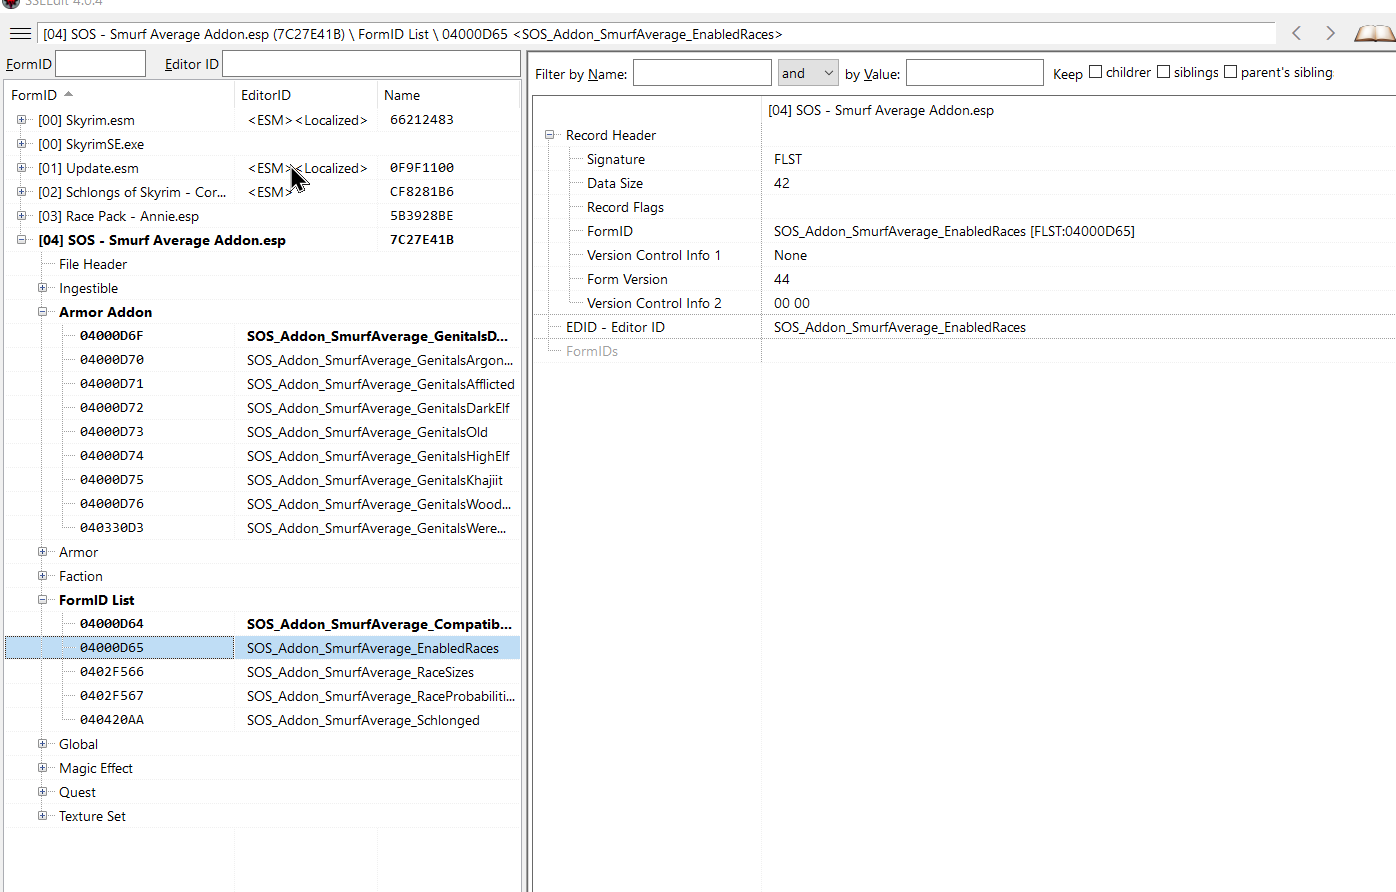Screen dimensions: 1396x892
Task: Expand Schlongs of Skyrim Core node
Action: (21, 192)
